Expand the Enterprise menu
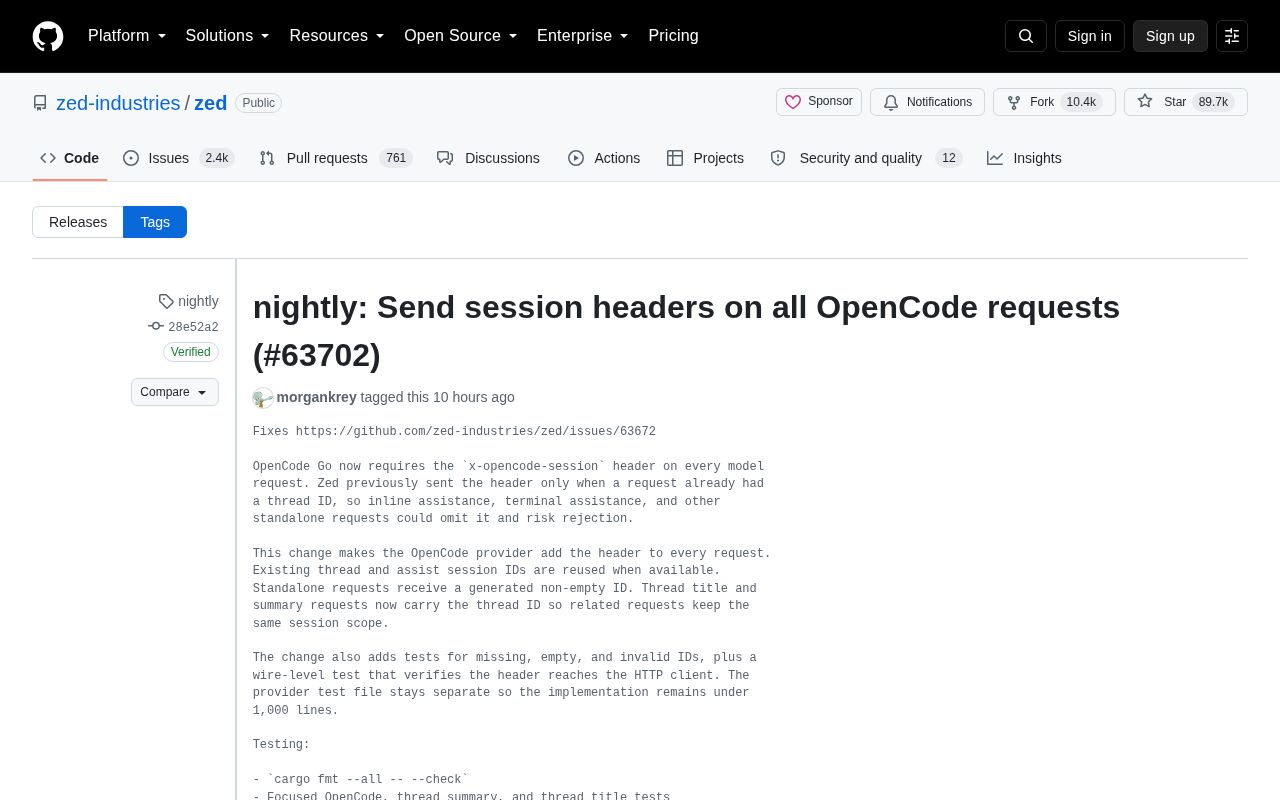 pyautogui.click(x=583, y=36)
